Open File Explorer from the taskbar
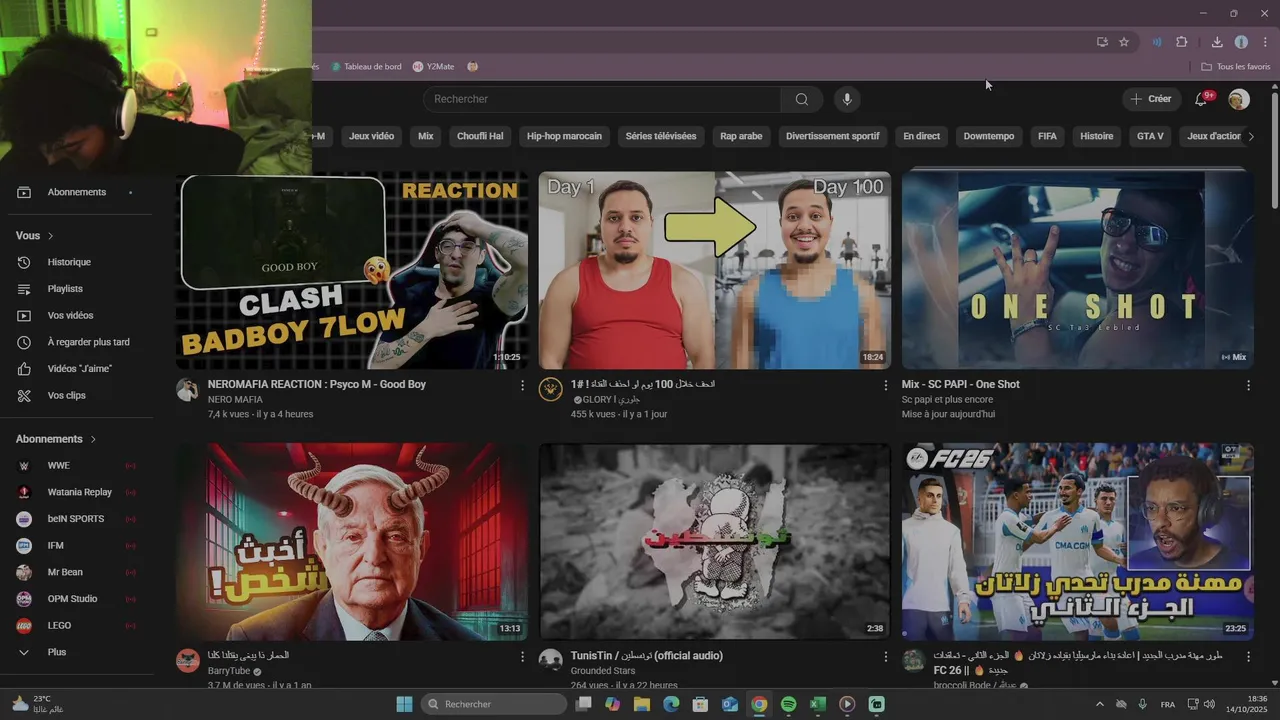Image resolution: width=1280 pixels, height=720 pixels. coord(642,704)
